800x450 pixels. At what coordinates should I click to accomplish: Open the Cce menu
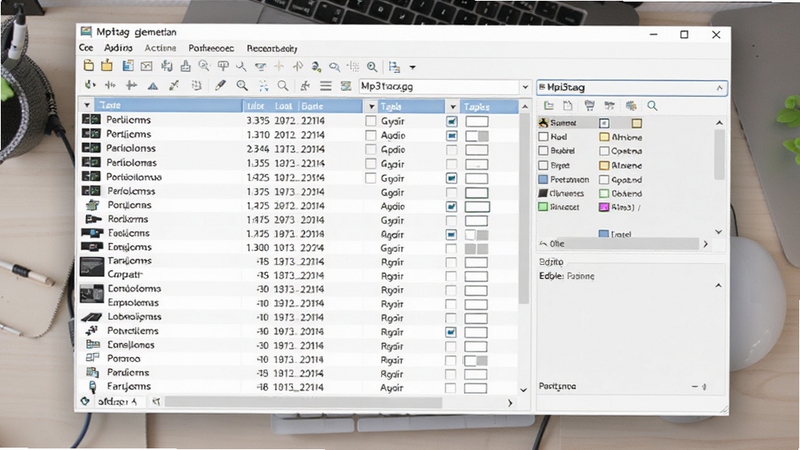tap(86, 47)
